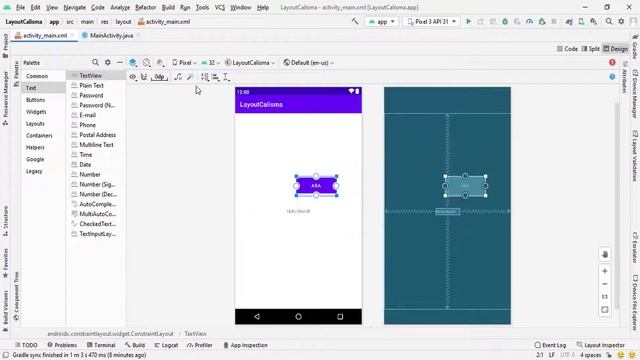Open the Logcat tool window

tap(166, 345)
